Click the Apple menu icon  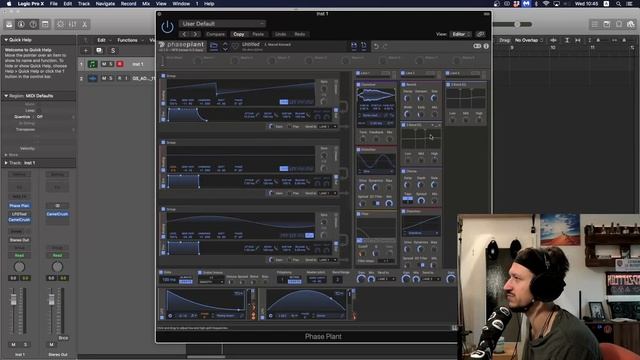[9, 4]
